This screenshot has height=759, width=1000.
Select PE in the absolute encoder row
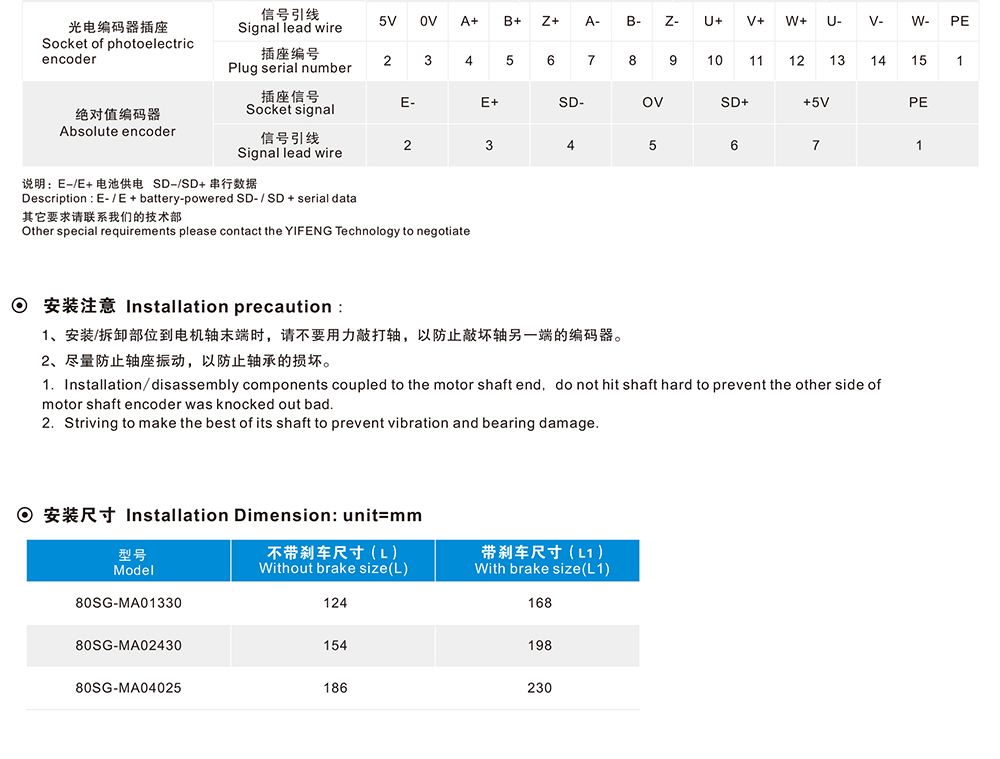[918, 103]
